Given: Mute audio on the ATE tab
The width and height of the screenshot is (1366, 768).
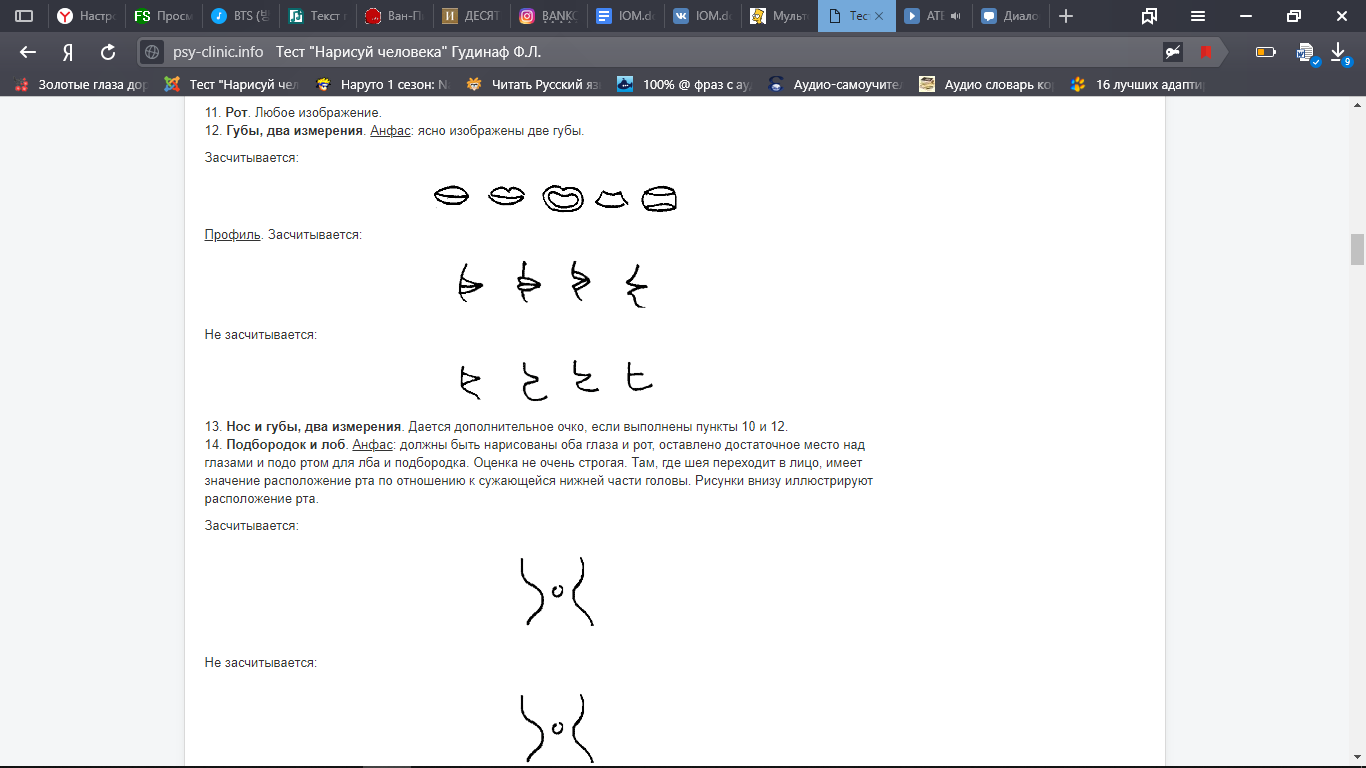Looking at the screenshot, I should point(955,16).
